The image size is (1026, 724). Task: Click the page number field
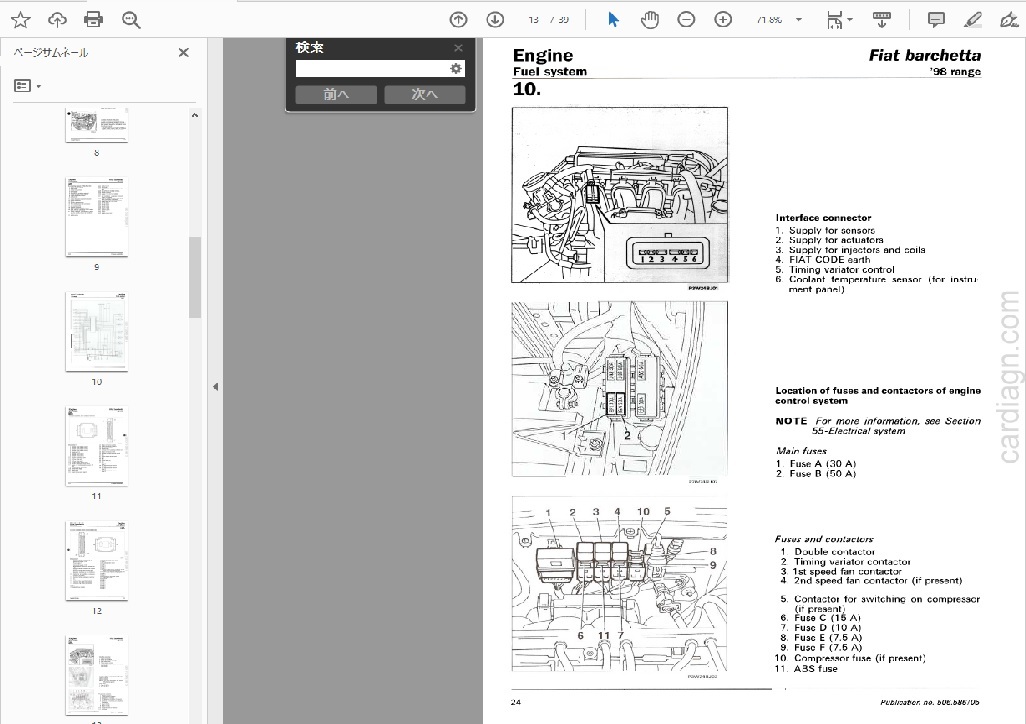tap(534, 20)
